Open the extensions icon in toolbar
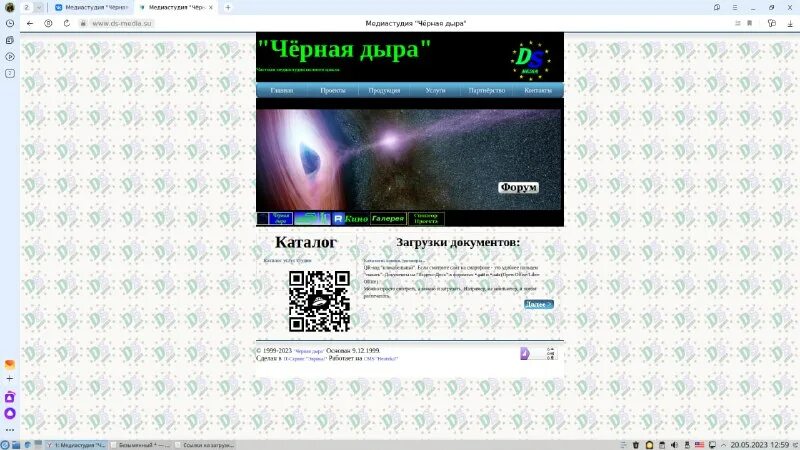The height and width of the screenshot is (450, 800). pyautogui.click(x=771, y=23)
